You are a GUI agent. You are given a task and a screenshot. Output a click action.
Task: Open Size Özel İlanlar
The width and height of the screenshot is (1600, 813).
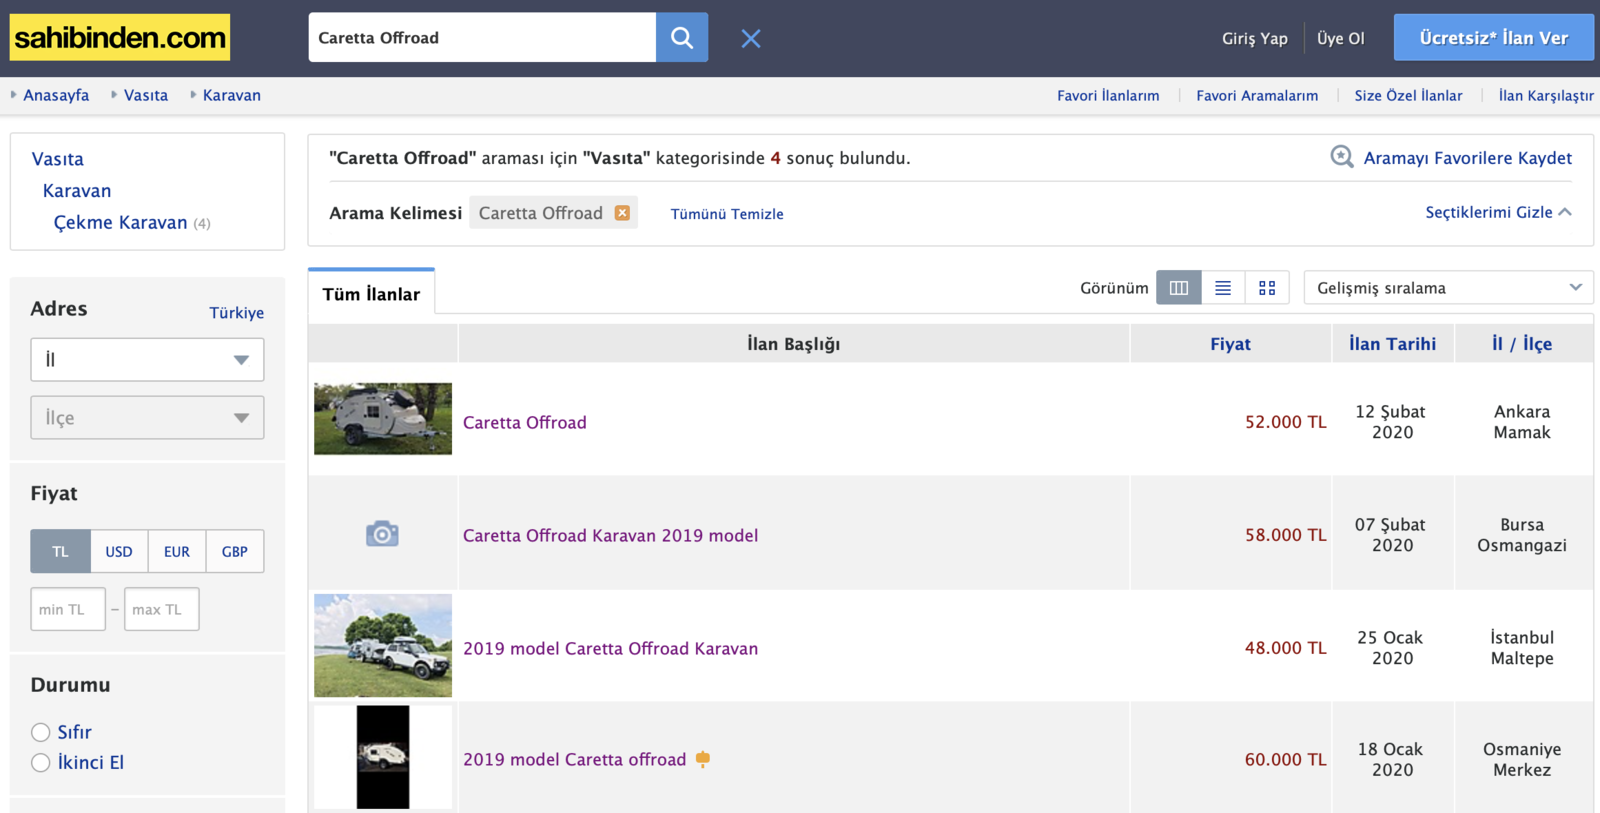click(1408, 96)
